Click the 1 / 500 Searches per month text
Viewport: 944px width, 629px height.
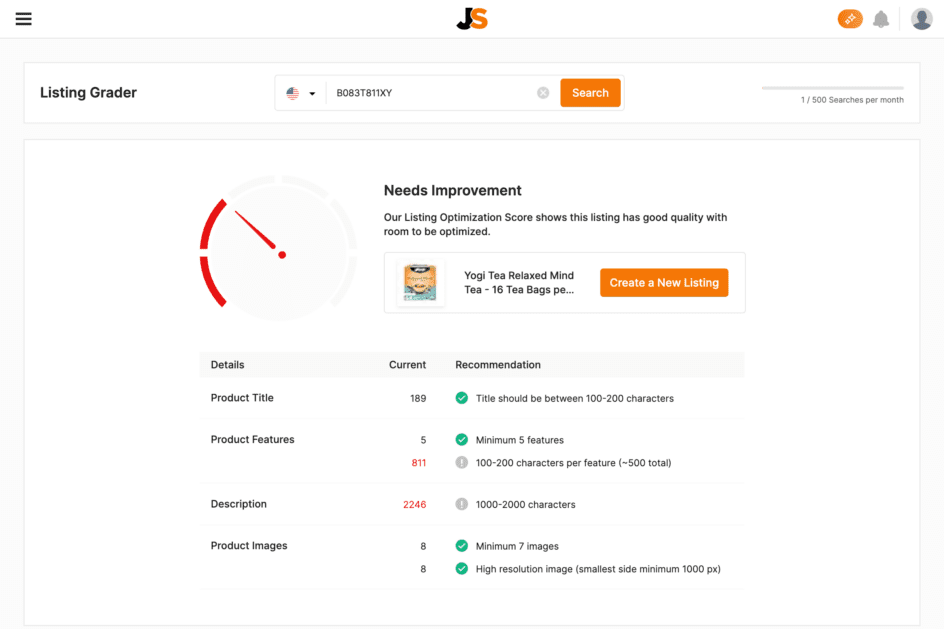[852, 100]
